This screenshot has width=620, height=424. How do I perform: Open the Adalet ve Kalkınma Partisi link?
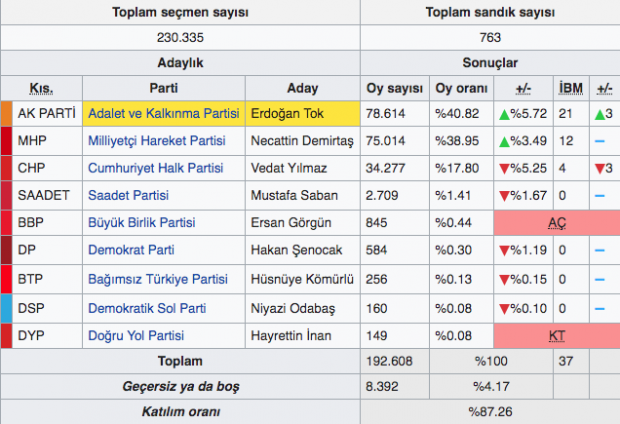pyautogui.click(x=164, y=114)
